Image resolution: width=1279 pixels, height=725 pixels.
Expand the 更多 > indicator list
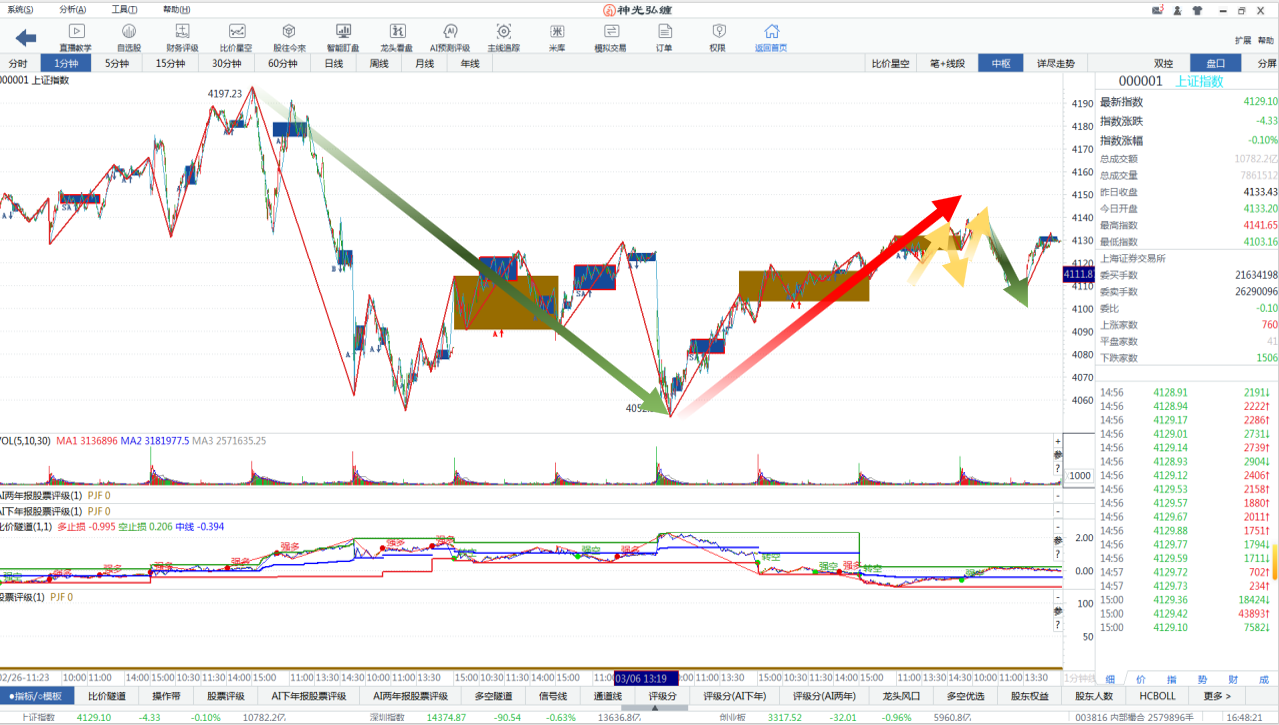pos(1217,696)
